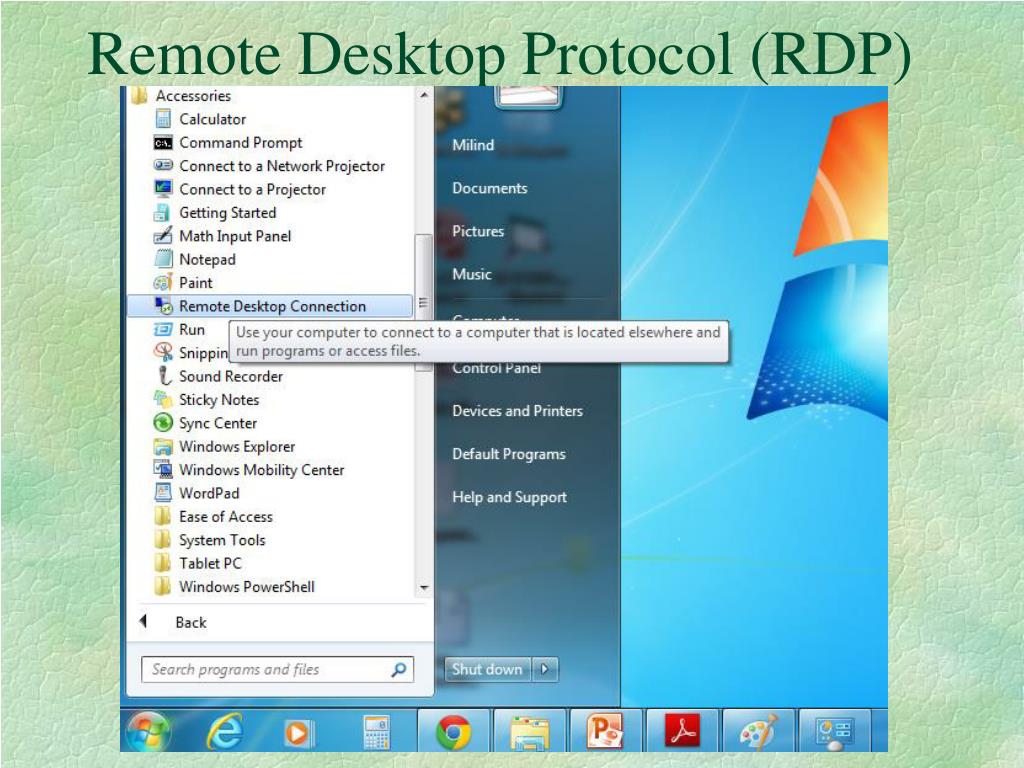Click the Windows Start orb
Viewport: 1024px width, 768px height.
(x=149, y=731)
